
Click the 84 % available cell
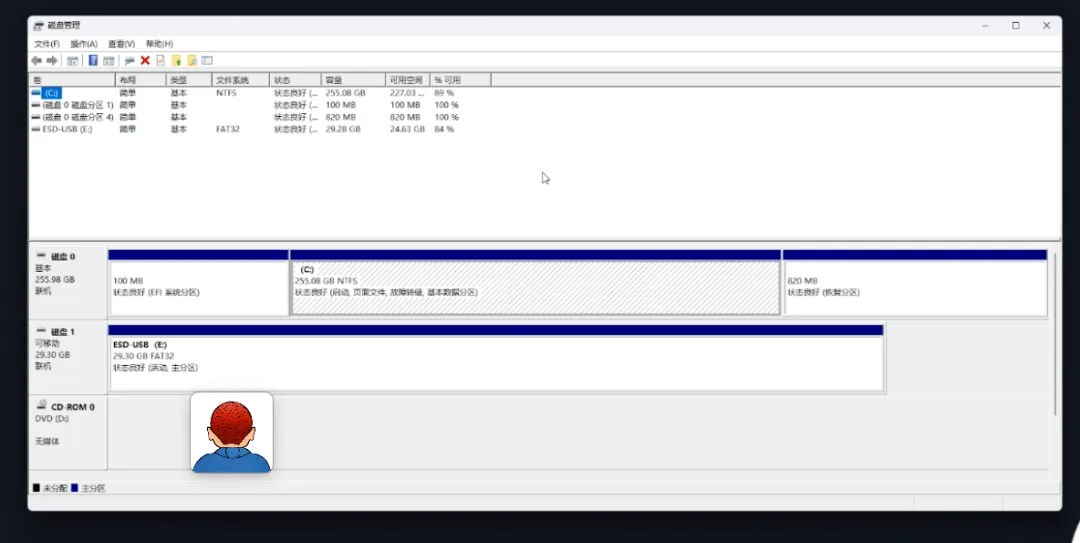[x=444, y=130]
